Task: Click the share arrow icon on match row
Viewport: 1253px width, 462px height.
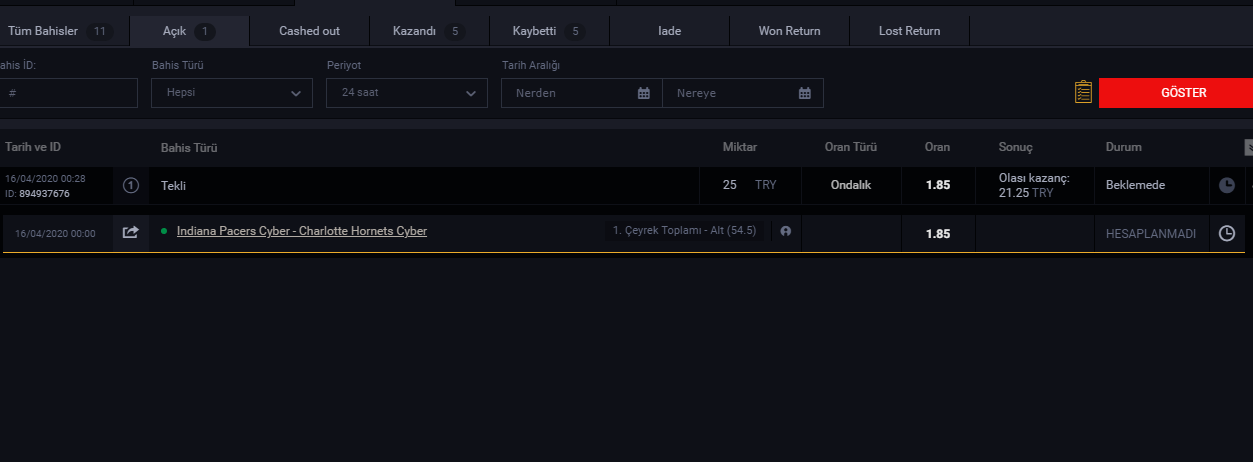Action: pyautogui.click(x=130, y=232)
